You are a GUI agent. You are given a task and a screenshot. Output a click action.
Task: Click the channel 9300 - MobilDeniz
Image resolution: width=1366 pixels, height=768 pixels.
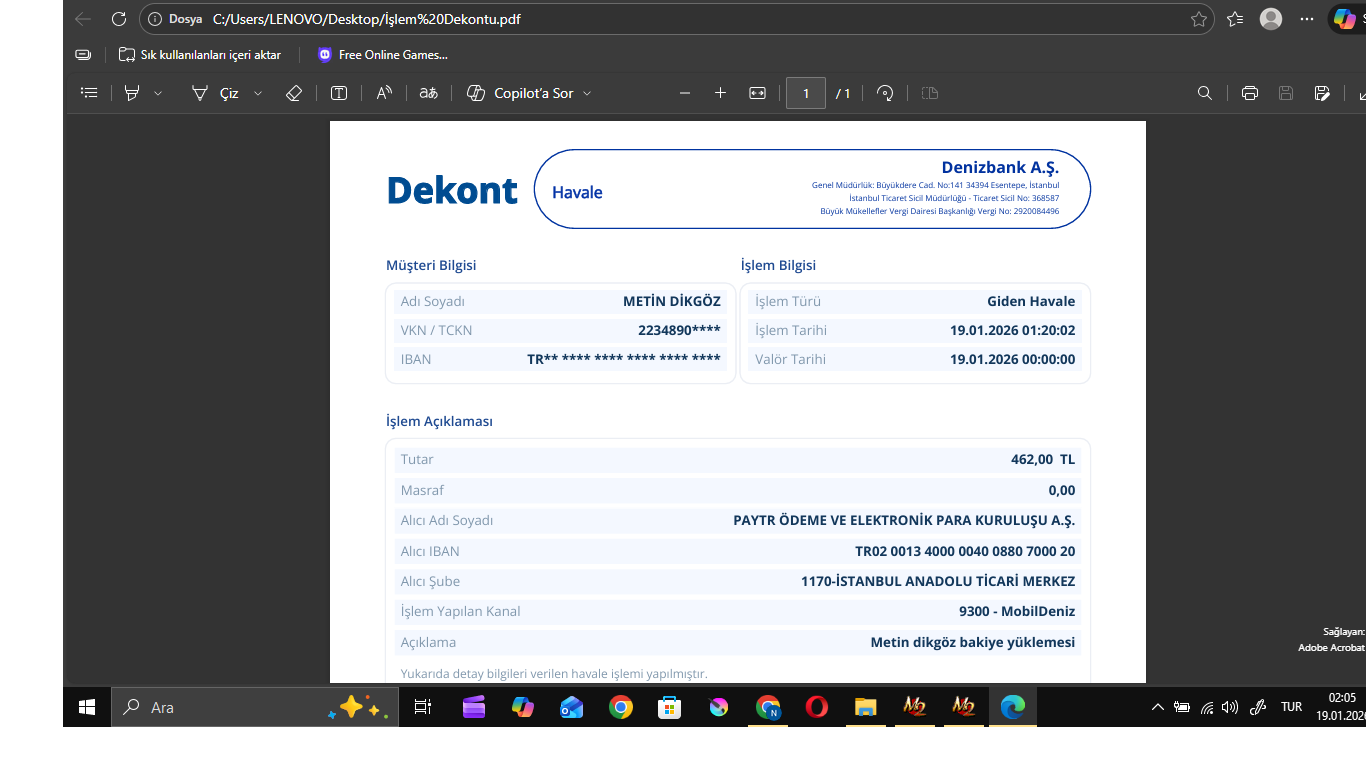click(1017, 611)
